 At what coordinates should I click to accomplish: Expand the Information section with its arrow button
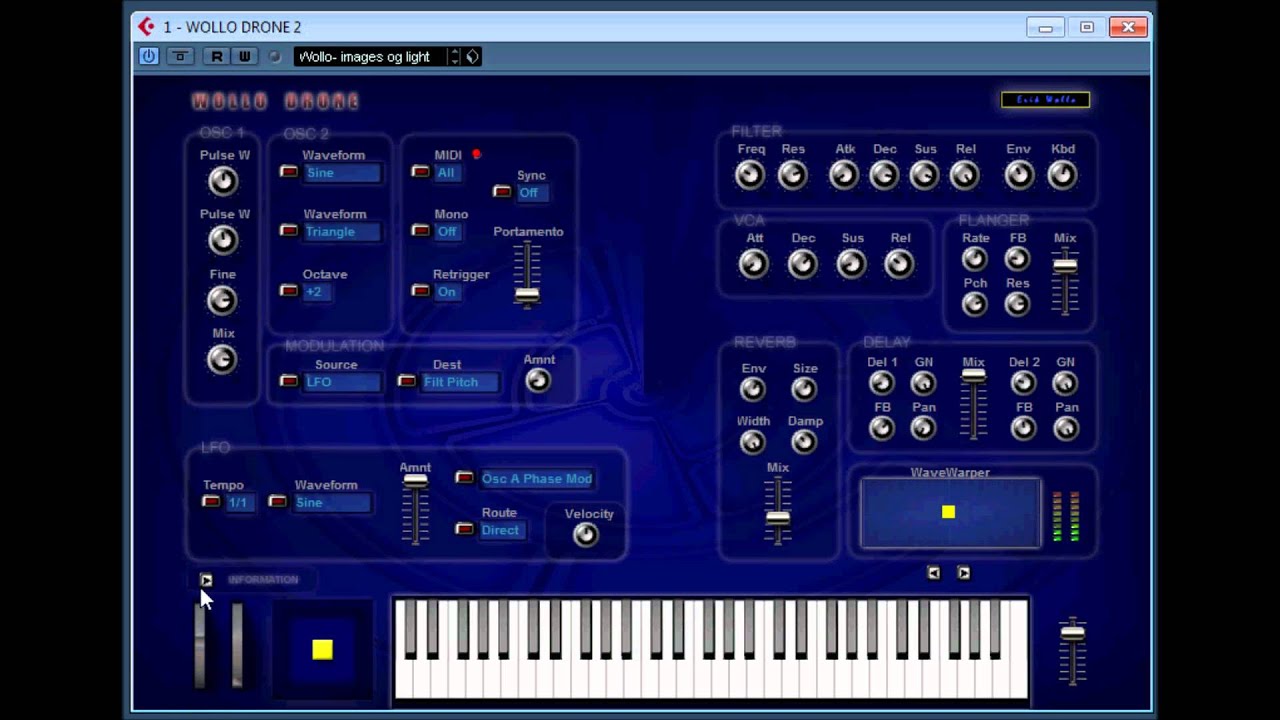pos(206,580)
